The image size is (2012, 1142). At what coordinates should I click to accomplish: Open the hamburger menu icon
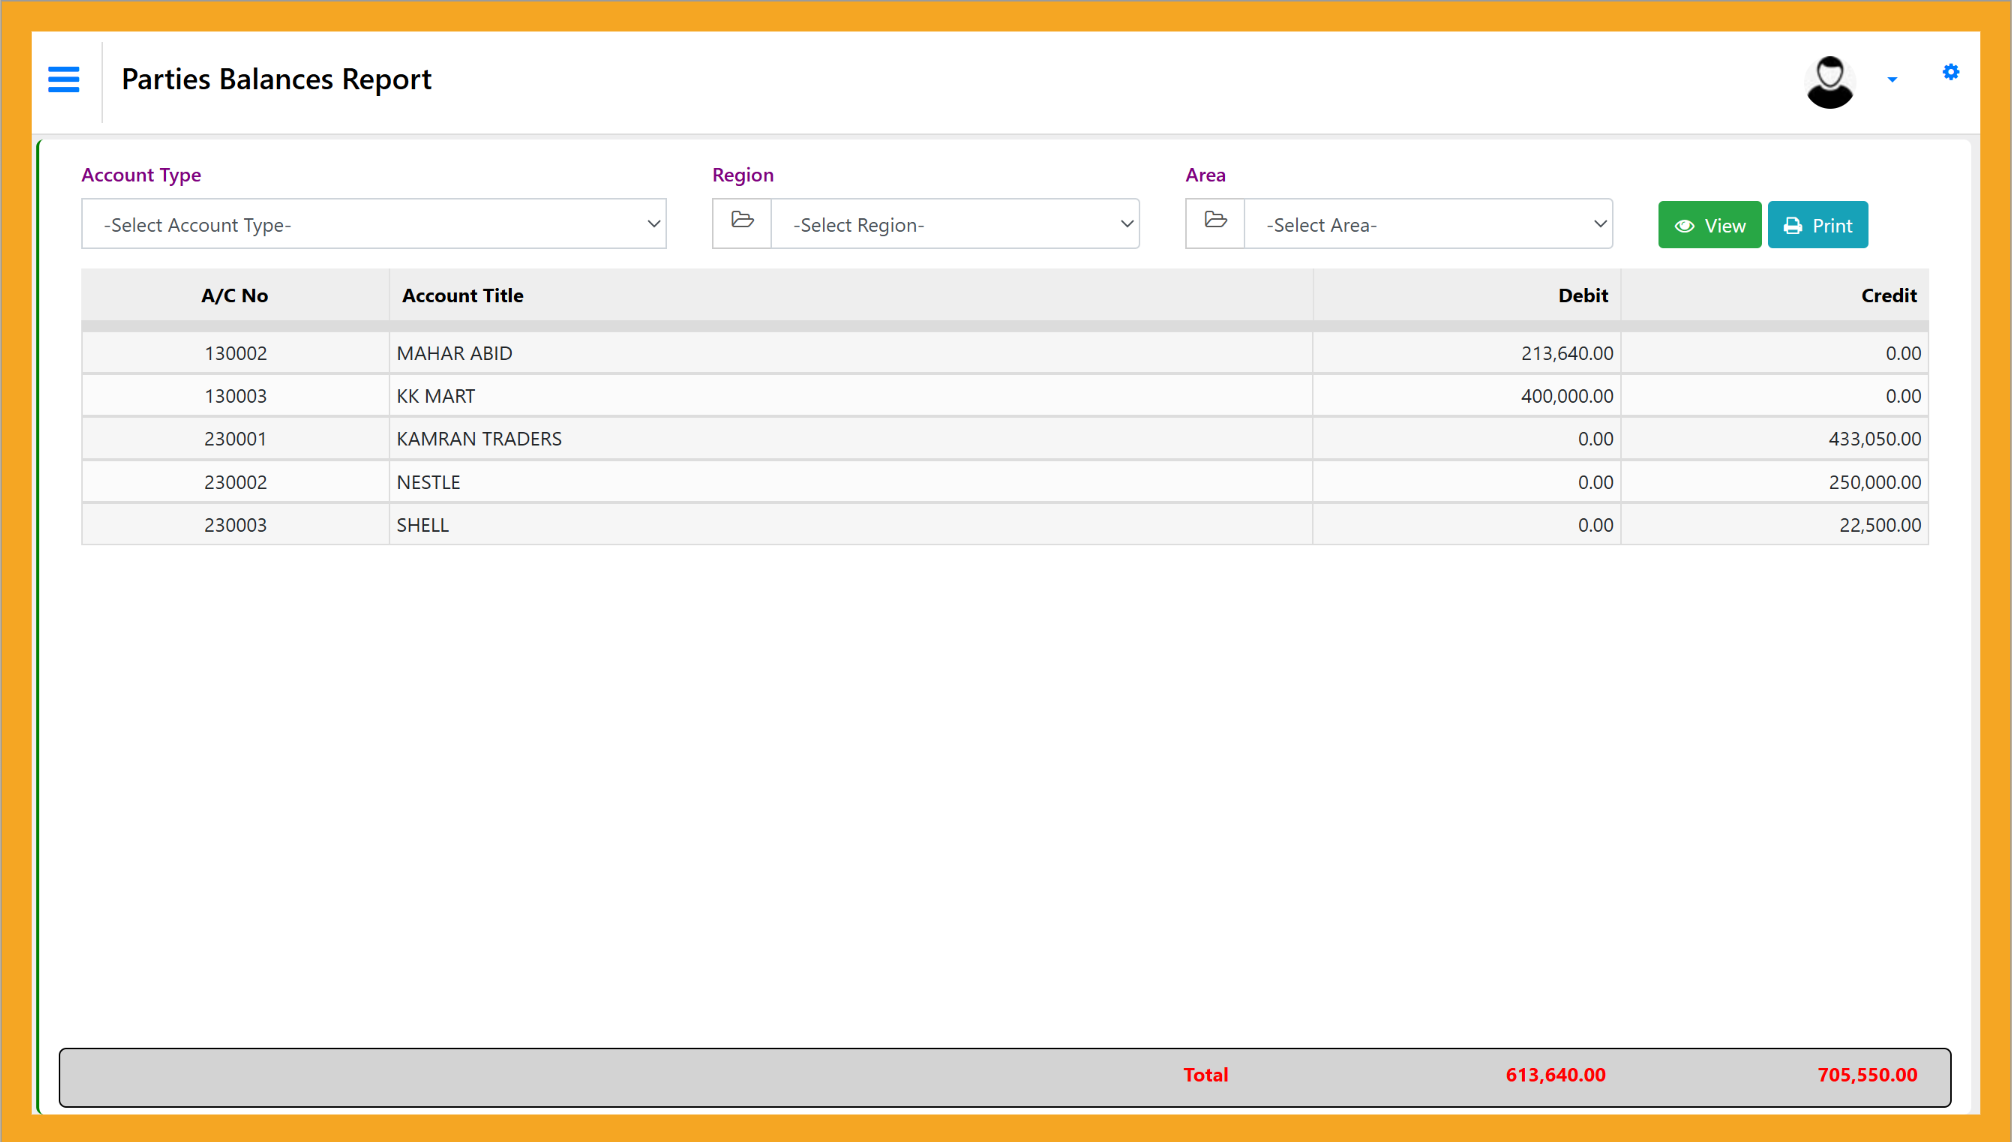click(x=64, y=79)
